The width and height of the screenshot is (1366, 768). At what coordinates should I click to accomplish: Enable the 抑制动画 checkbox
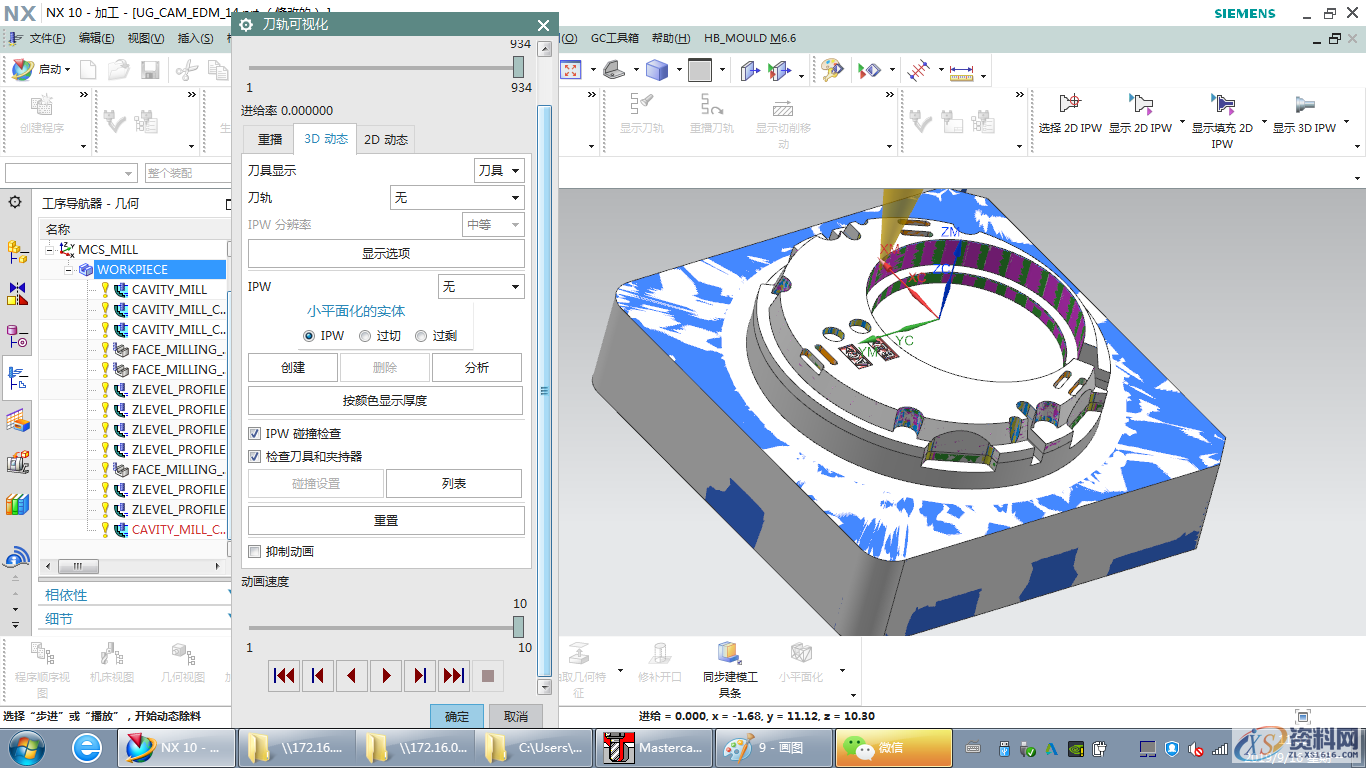(255, 551)
